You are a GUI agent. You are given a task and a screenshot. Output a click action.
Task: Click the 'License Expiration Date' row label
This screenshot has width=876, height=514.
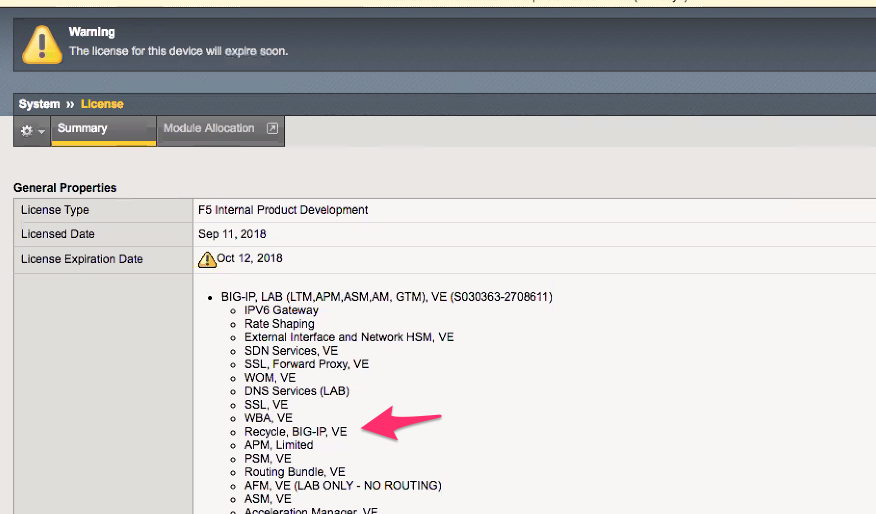tap(82, 259)
